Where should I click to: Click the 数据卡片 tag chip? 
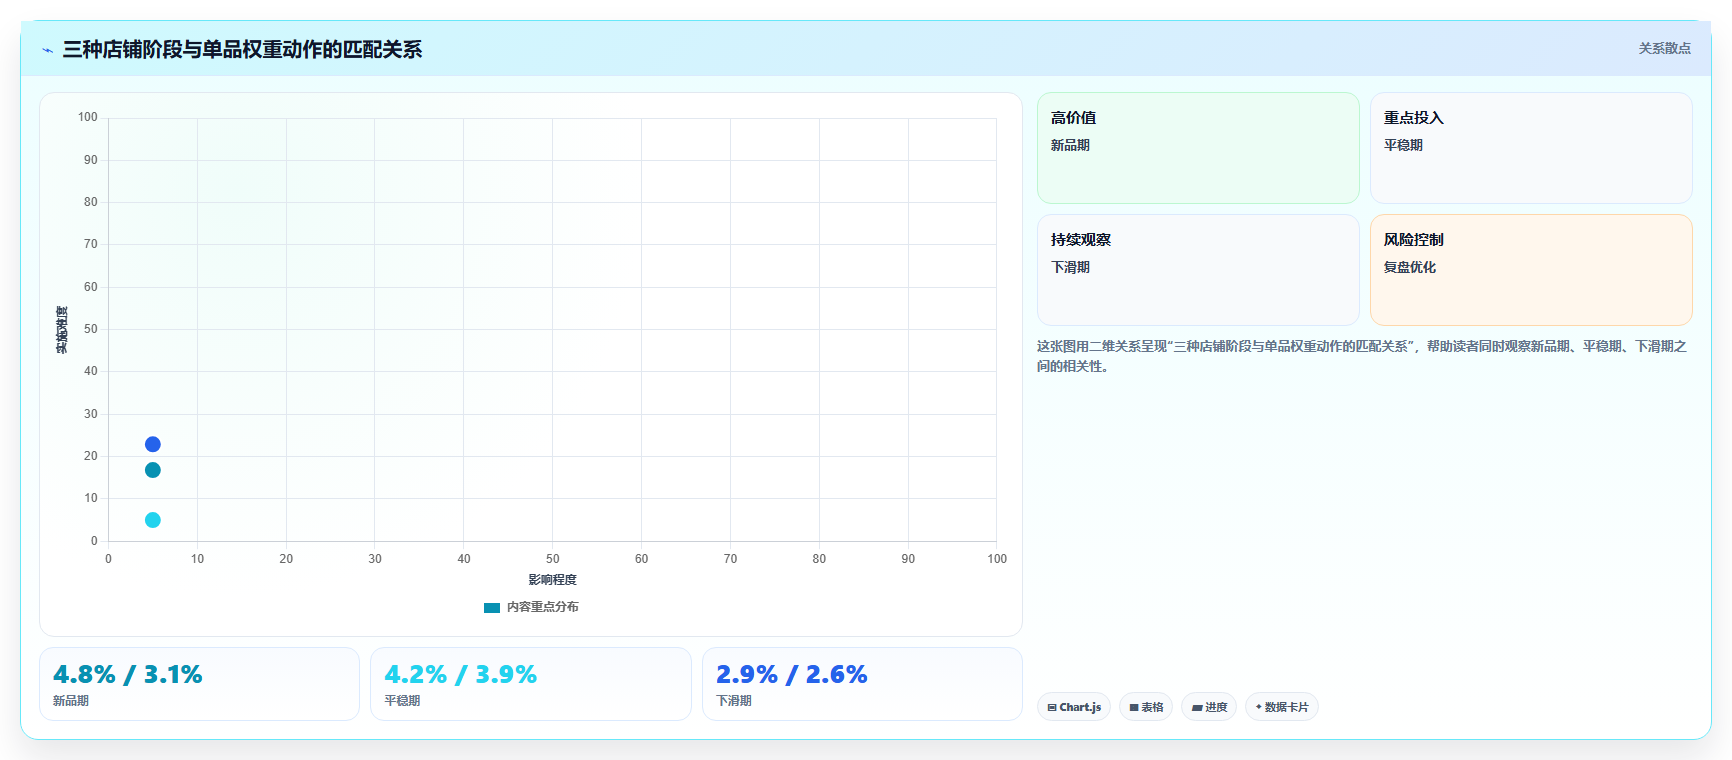click(x=1282, y=707)
